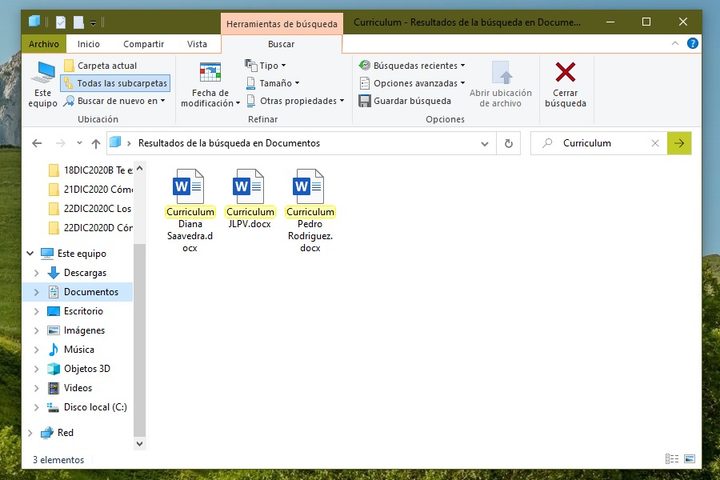This screenshot has width=720, height=480.
Task: Go forward with the right arrow
Action: [60, 143]
